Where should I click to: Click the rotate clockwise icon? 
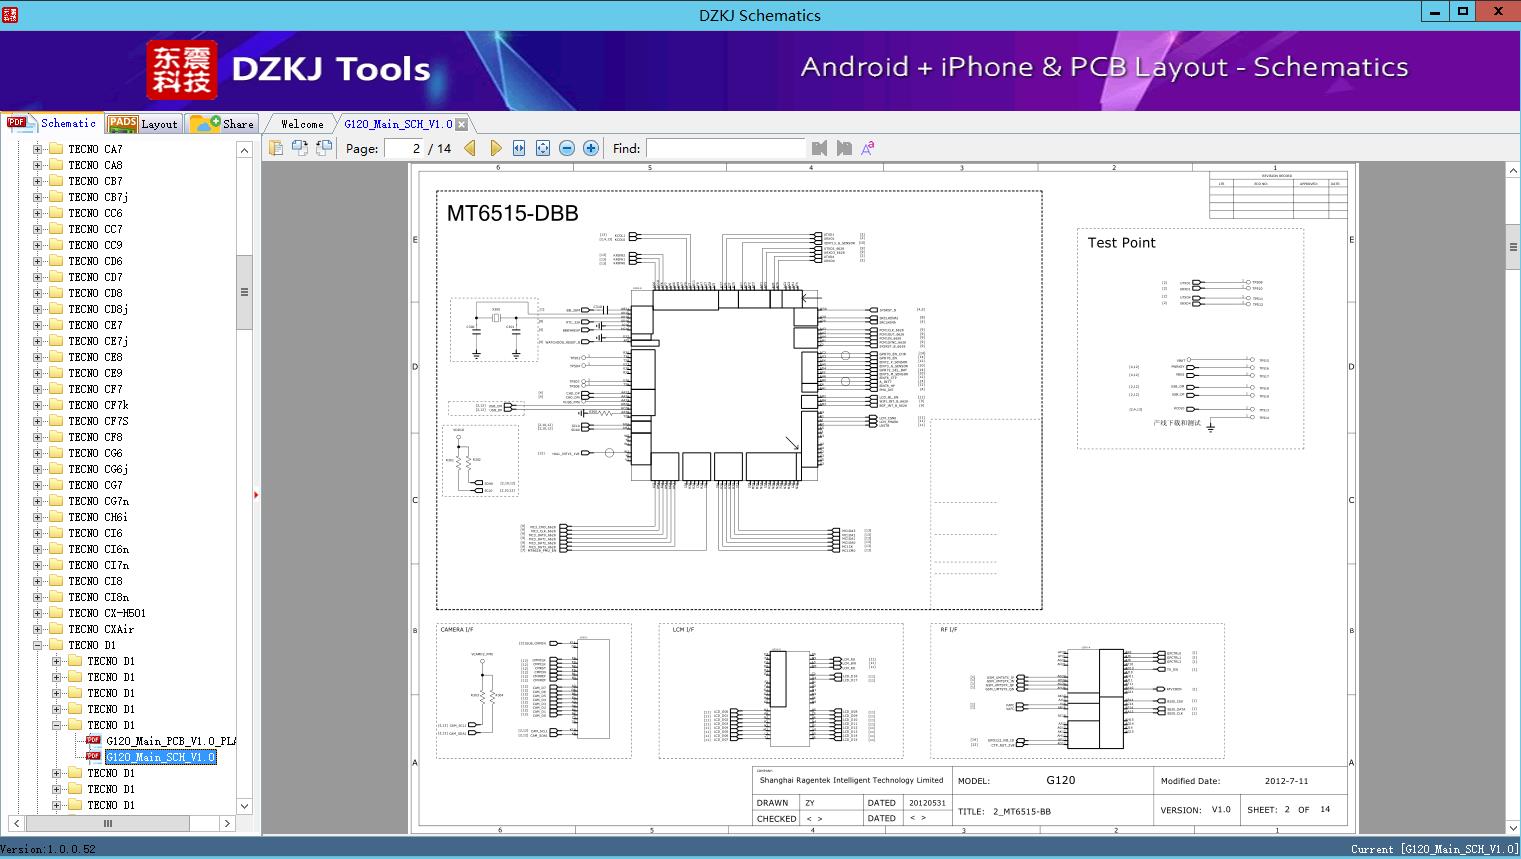[x=324, y=148]
